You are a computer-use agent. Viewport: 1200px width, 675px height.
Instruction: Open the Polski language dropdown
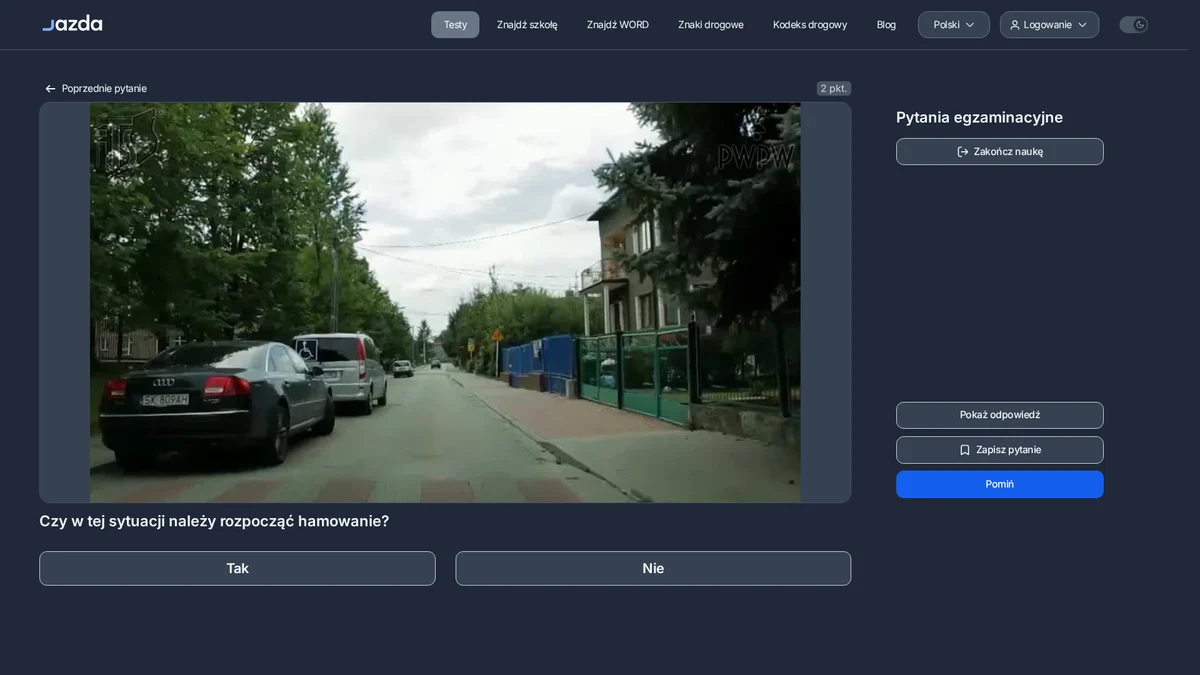click(954, 25)
